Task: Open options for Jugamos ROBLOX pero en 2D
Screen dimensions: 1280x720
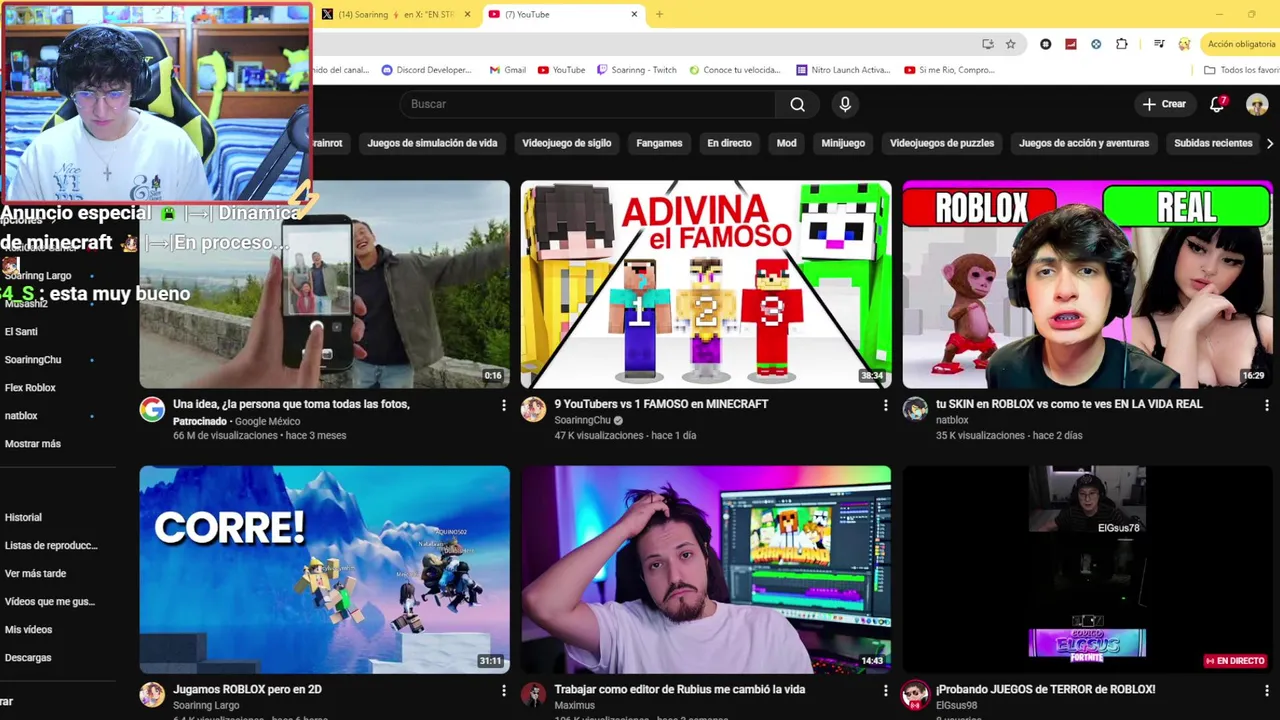Action: tap(503, 690)
